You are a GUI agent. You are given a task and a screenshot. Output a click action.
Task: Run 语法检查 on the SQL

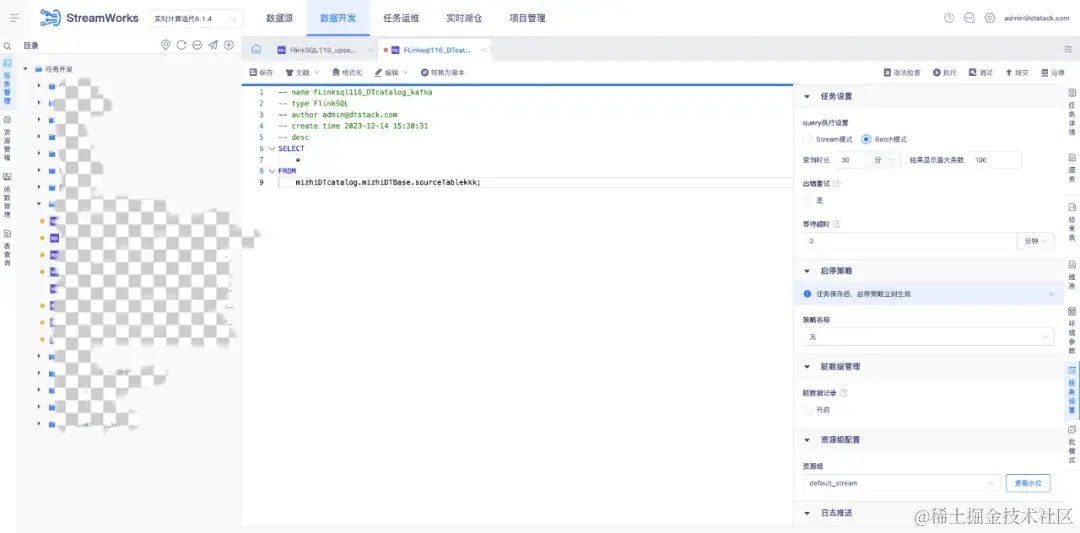(x=902, y=72)
